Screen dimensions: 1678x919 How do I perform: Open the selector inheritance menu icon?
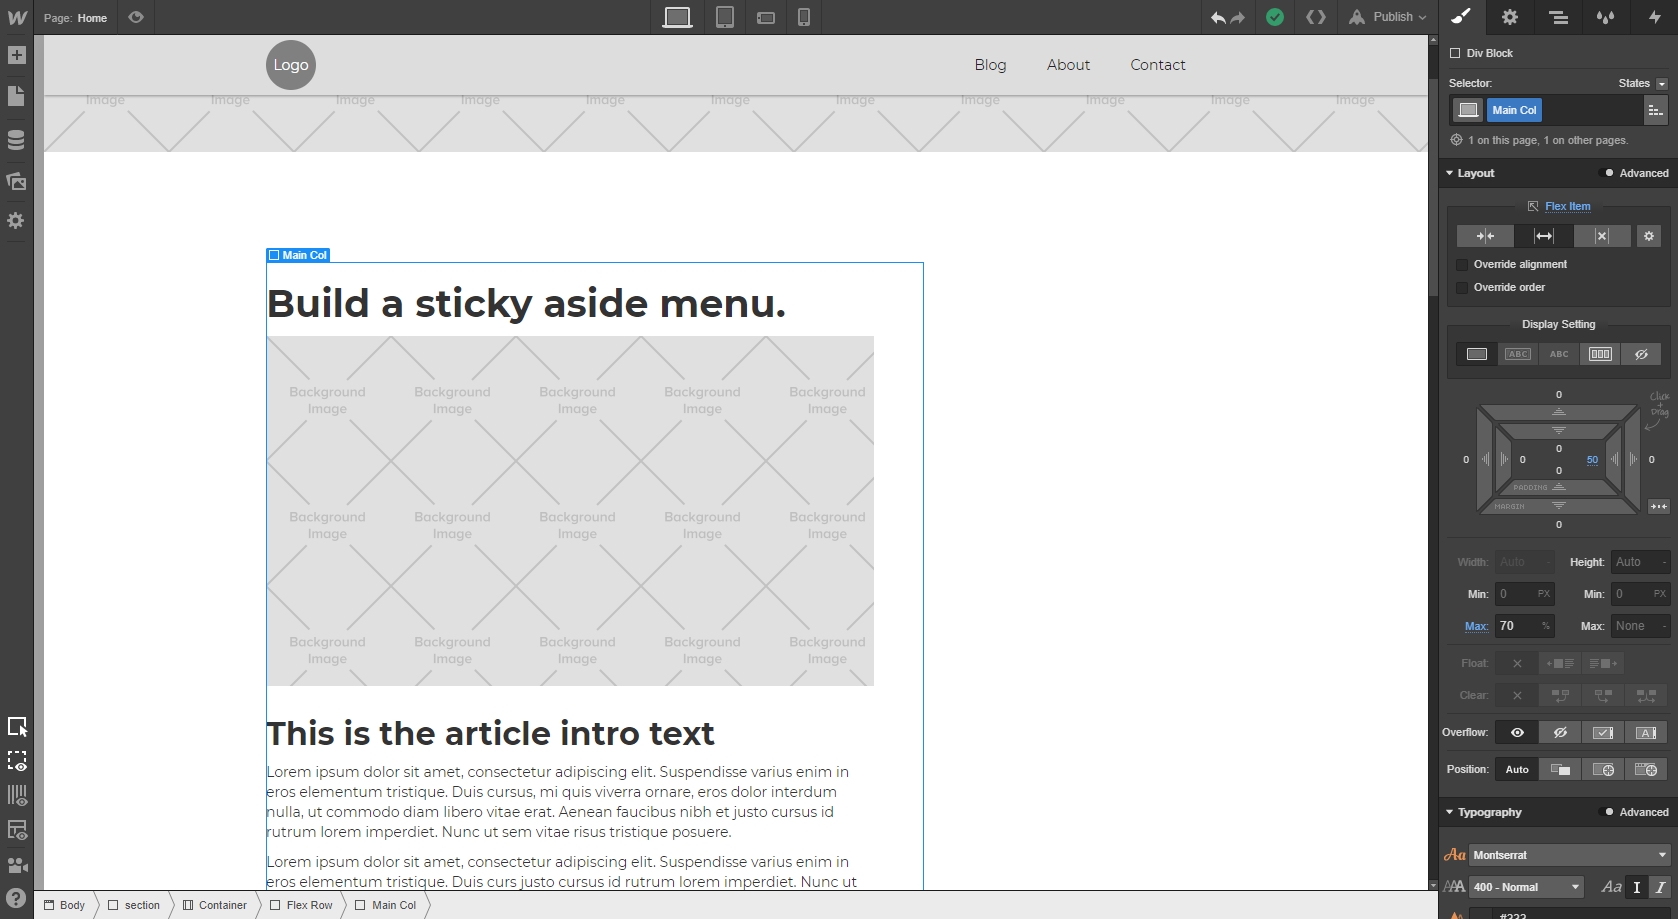click(x=1655, y=110)
